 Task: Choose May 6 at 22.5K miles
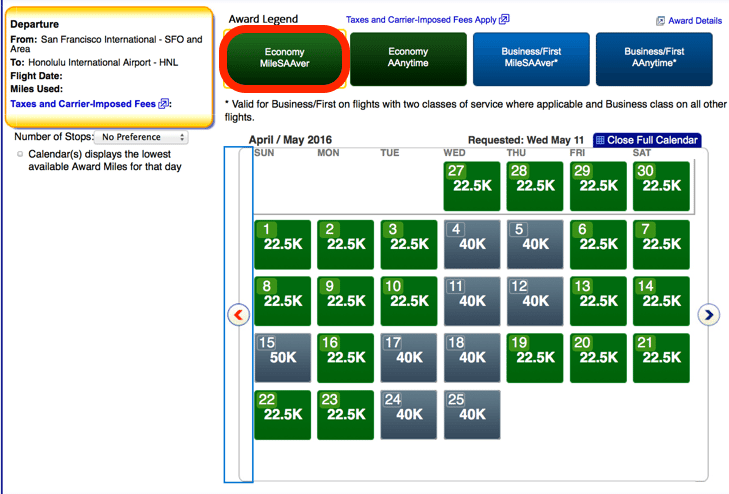(x=598, y=244)
